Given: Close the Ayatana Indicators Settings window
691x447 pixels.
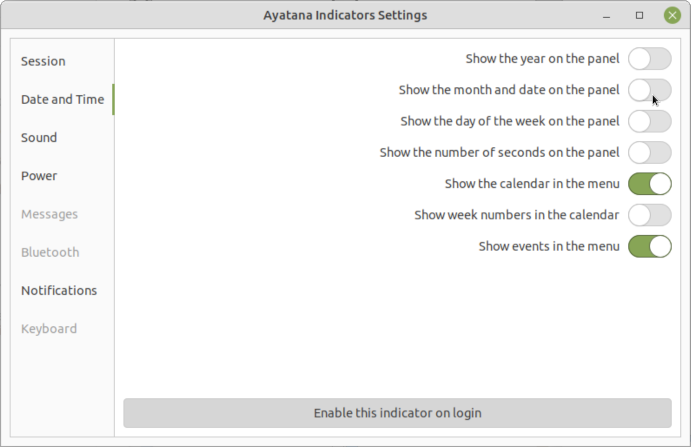Looking at the screenshot, I should tap(672, 15).
